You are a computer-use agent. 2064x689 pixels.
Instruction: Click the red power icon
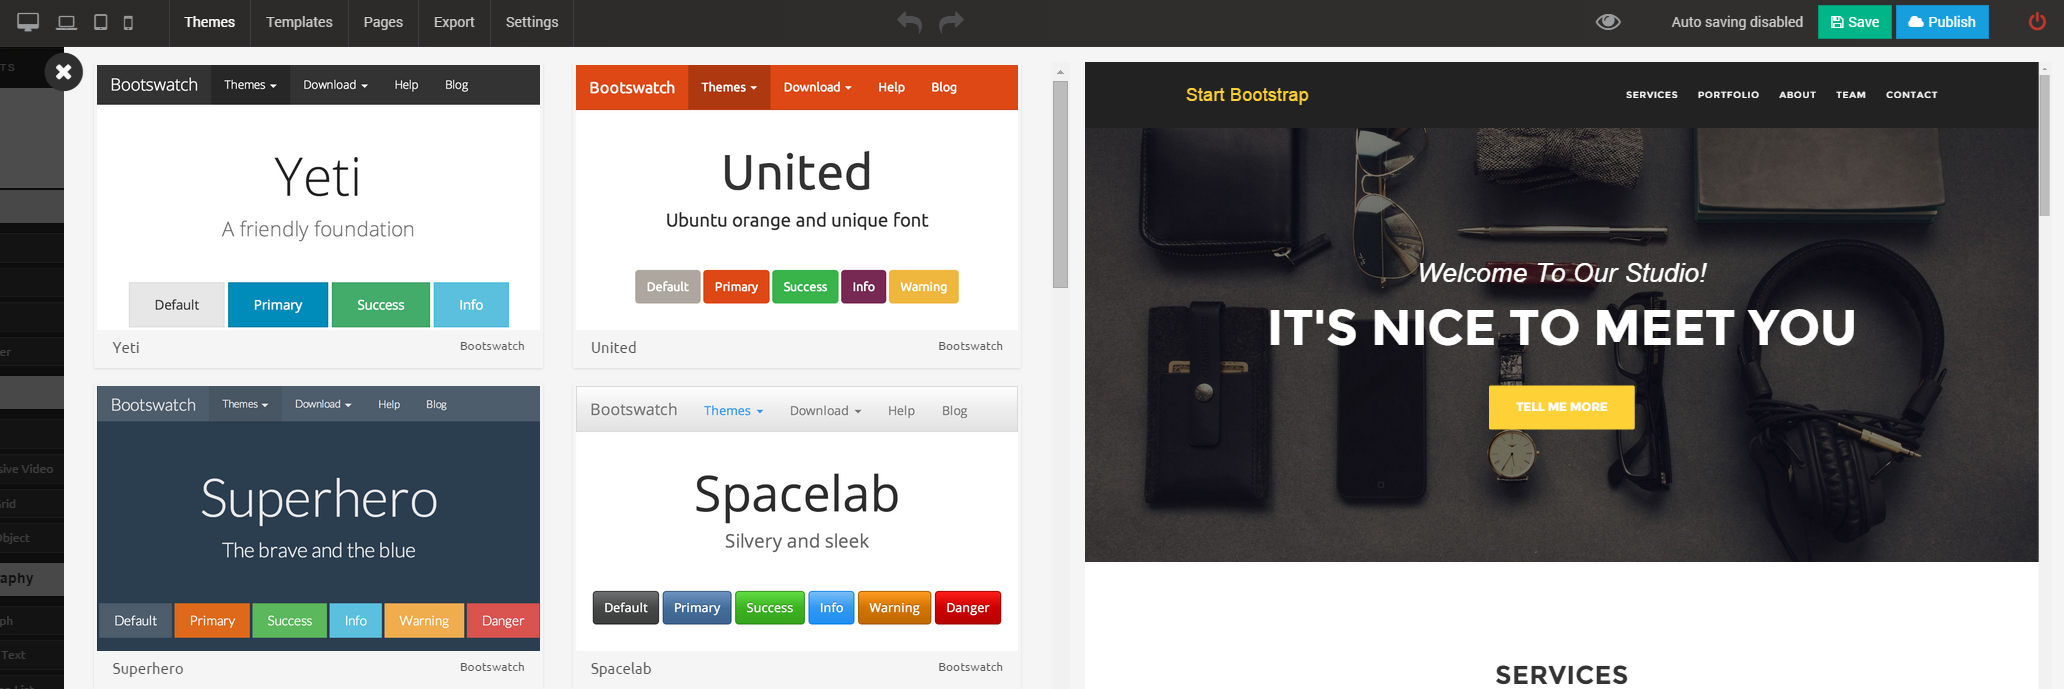(x=2037, y=21)
